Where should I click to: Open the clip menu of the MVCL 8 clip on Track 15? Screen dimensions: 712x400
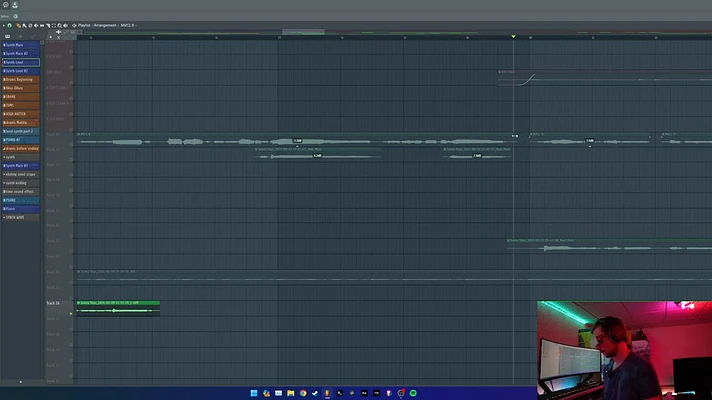pos(79,134)
